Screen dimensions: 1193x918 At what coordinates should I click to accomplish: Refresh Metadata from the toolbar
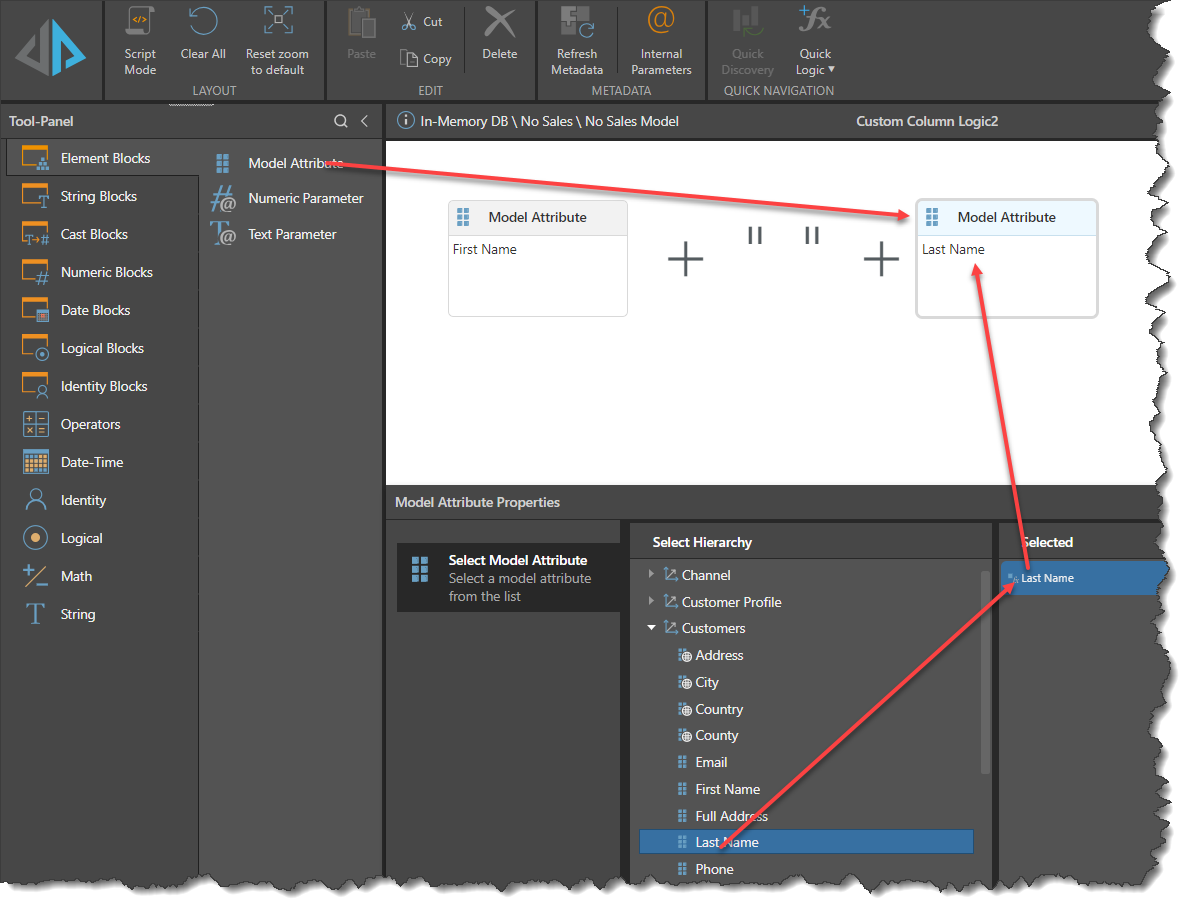point(577,22)
